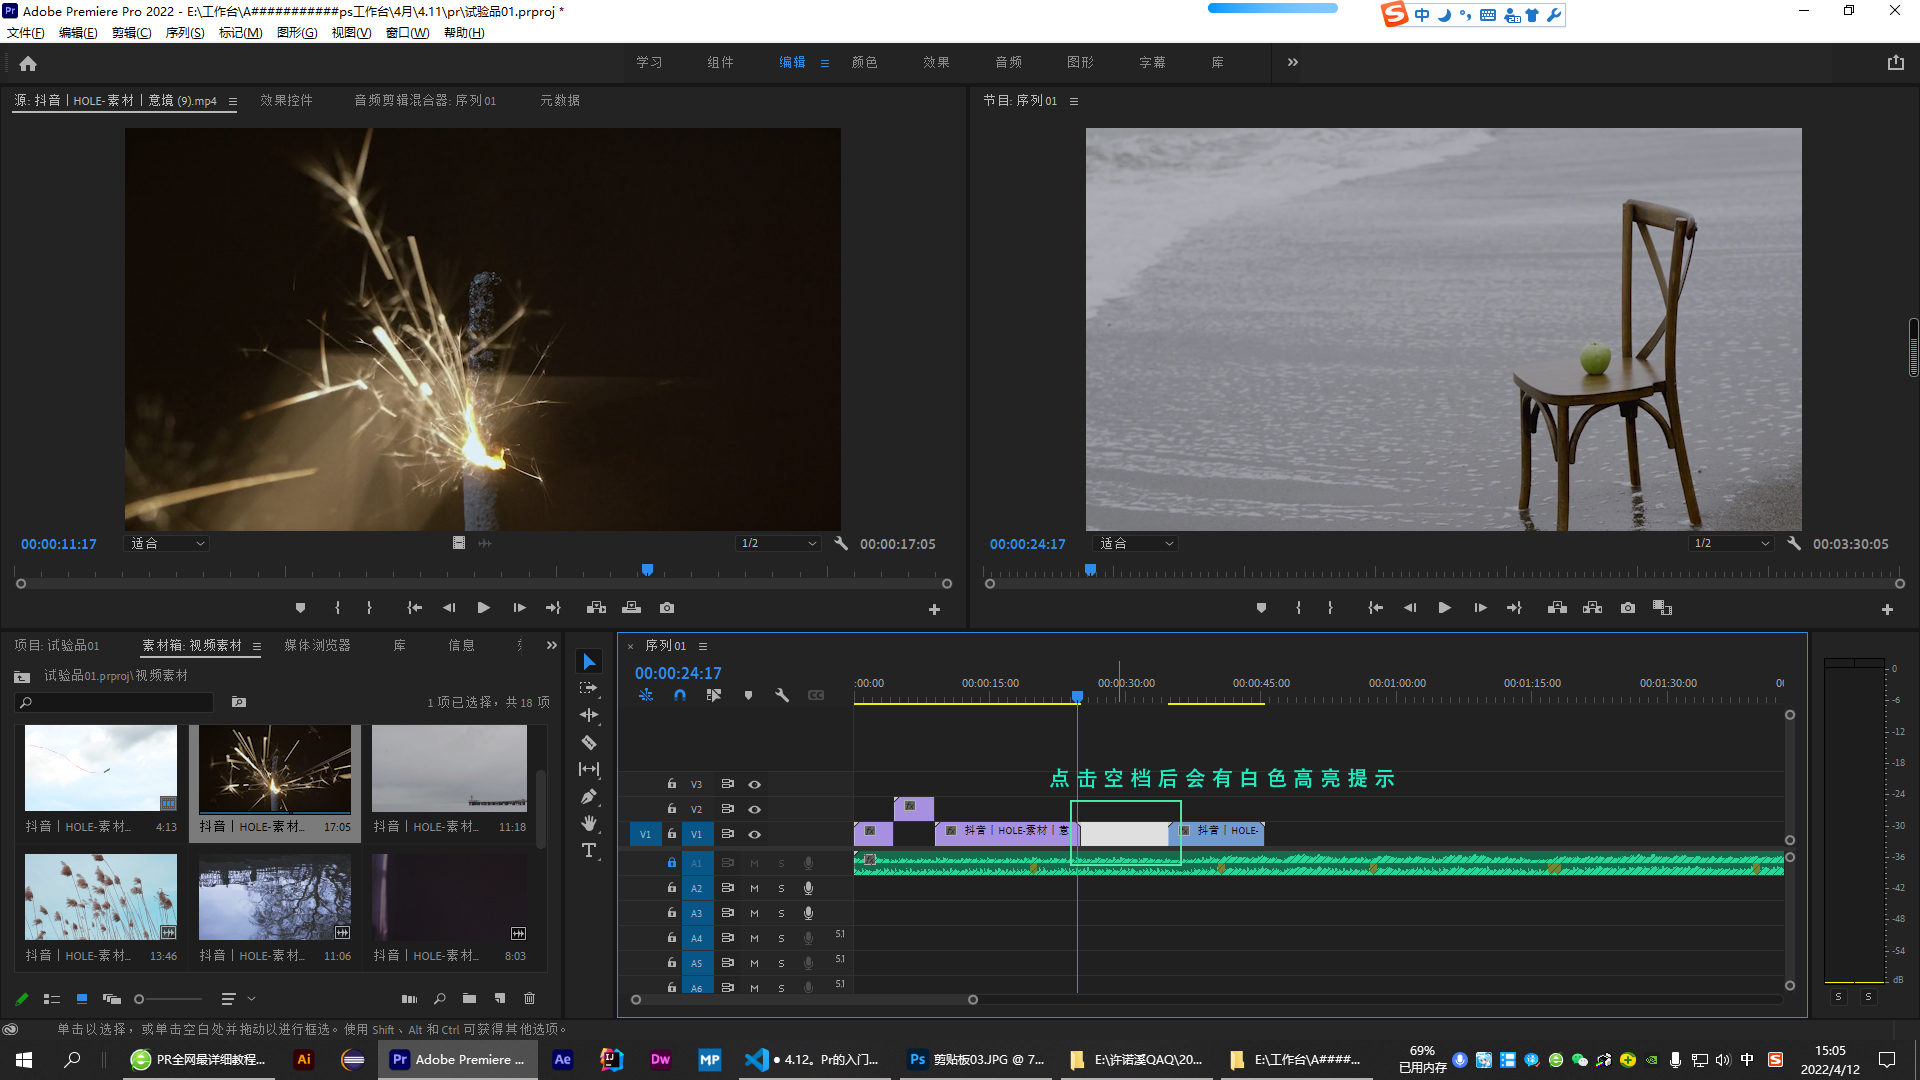Click Overwrite button in Source monitor
Image resolution: width=1920 pixels, height=1080 pixels.
tap(631, 608)
